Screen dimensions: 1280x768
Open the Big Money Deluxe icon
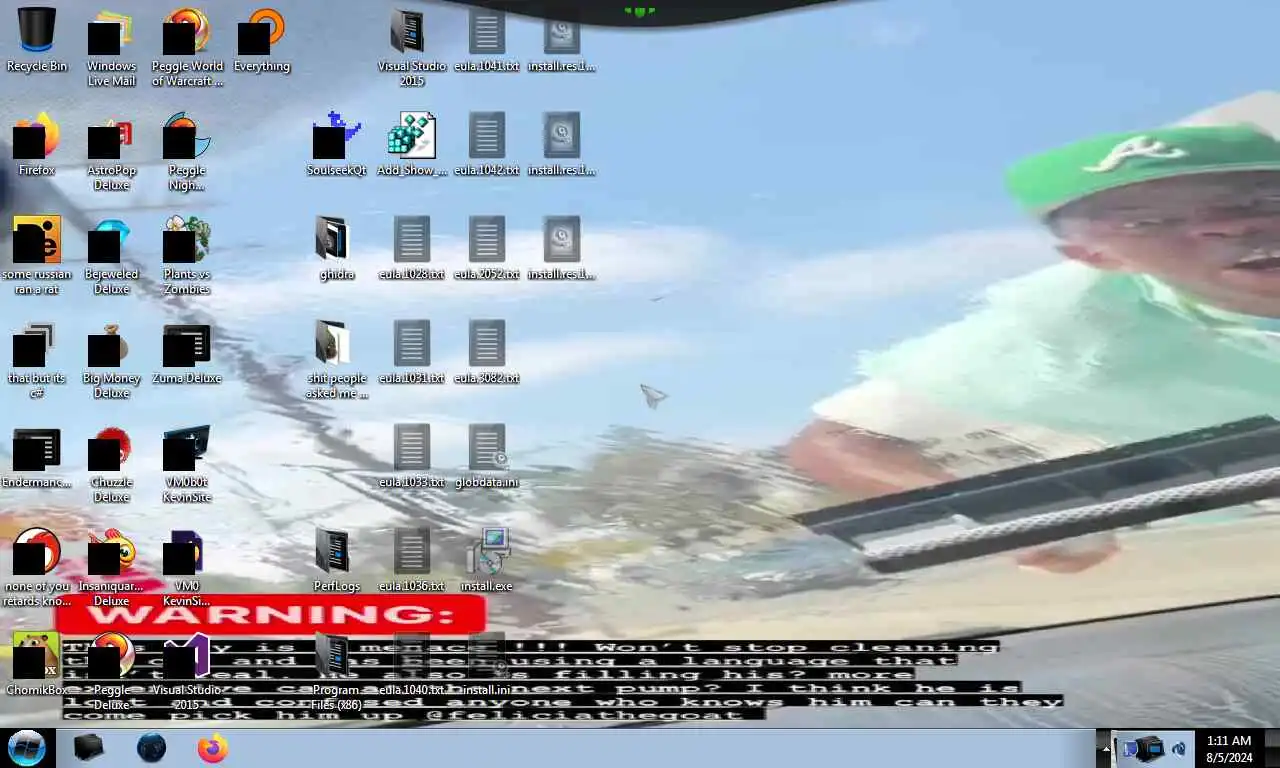point(111,358)
